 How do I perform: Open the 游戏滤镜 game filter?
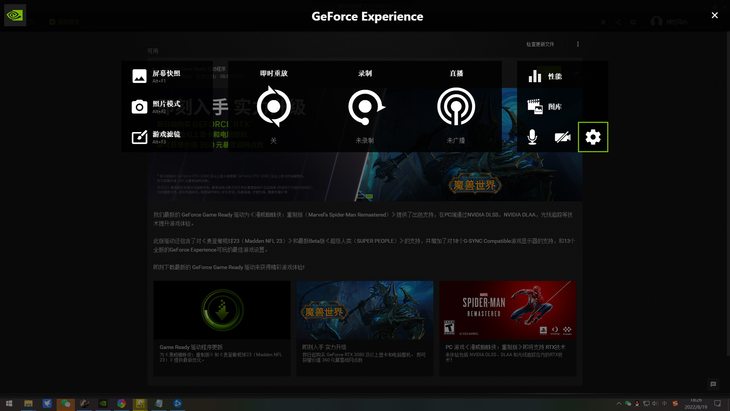[156, 137]
